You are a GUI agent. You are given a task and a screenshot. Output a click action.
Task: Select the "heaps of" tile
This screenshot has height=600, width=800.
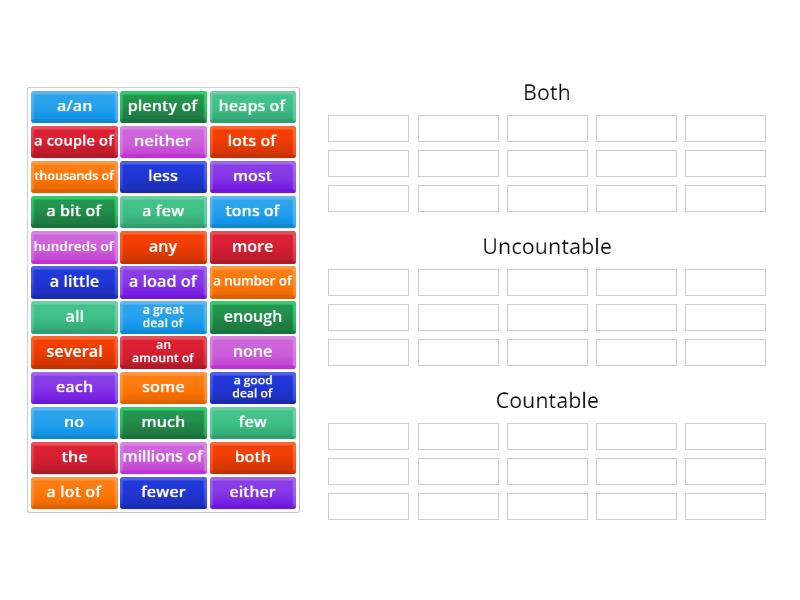pos(253,106)
